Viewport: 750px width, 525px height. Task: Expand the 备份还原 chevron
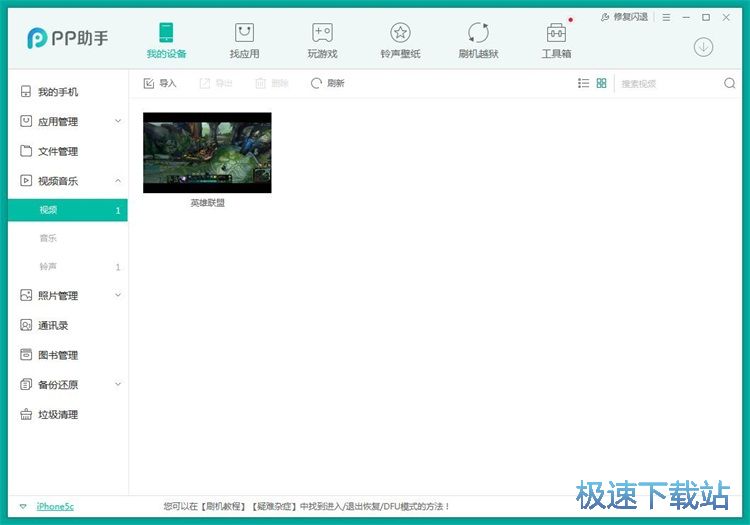(x=118, y=384)
